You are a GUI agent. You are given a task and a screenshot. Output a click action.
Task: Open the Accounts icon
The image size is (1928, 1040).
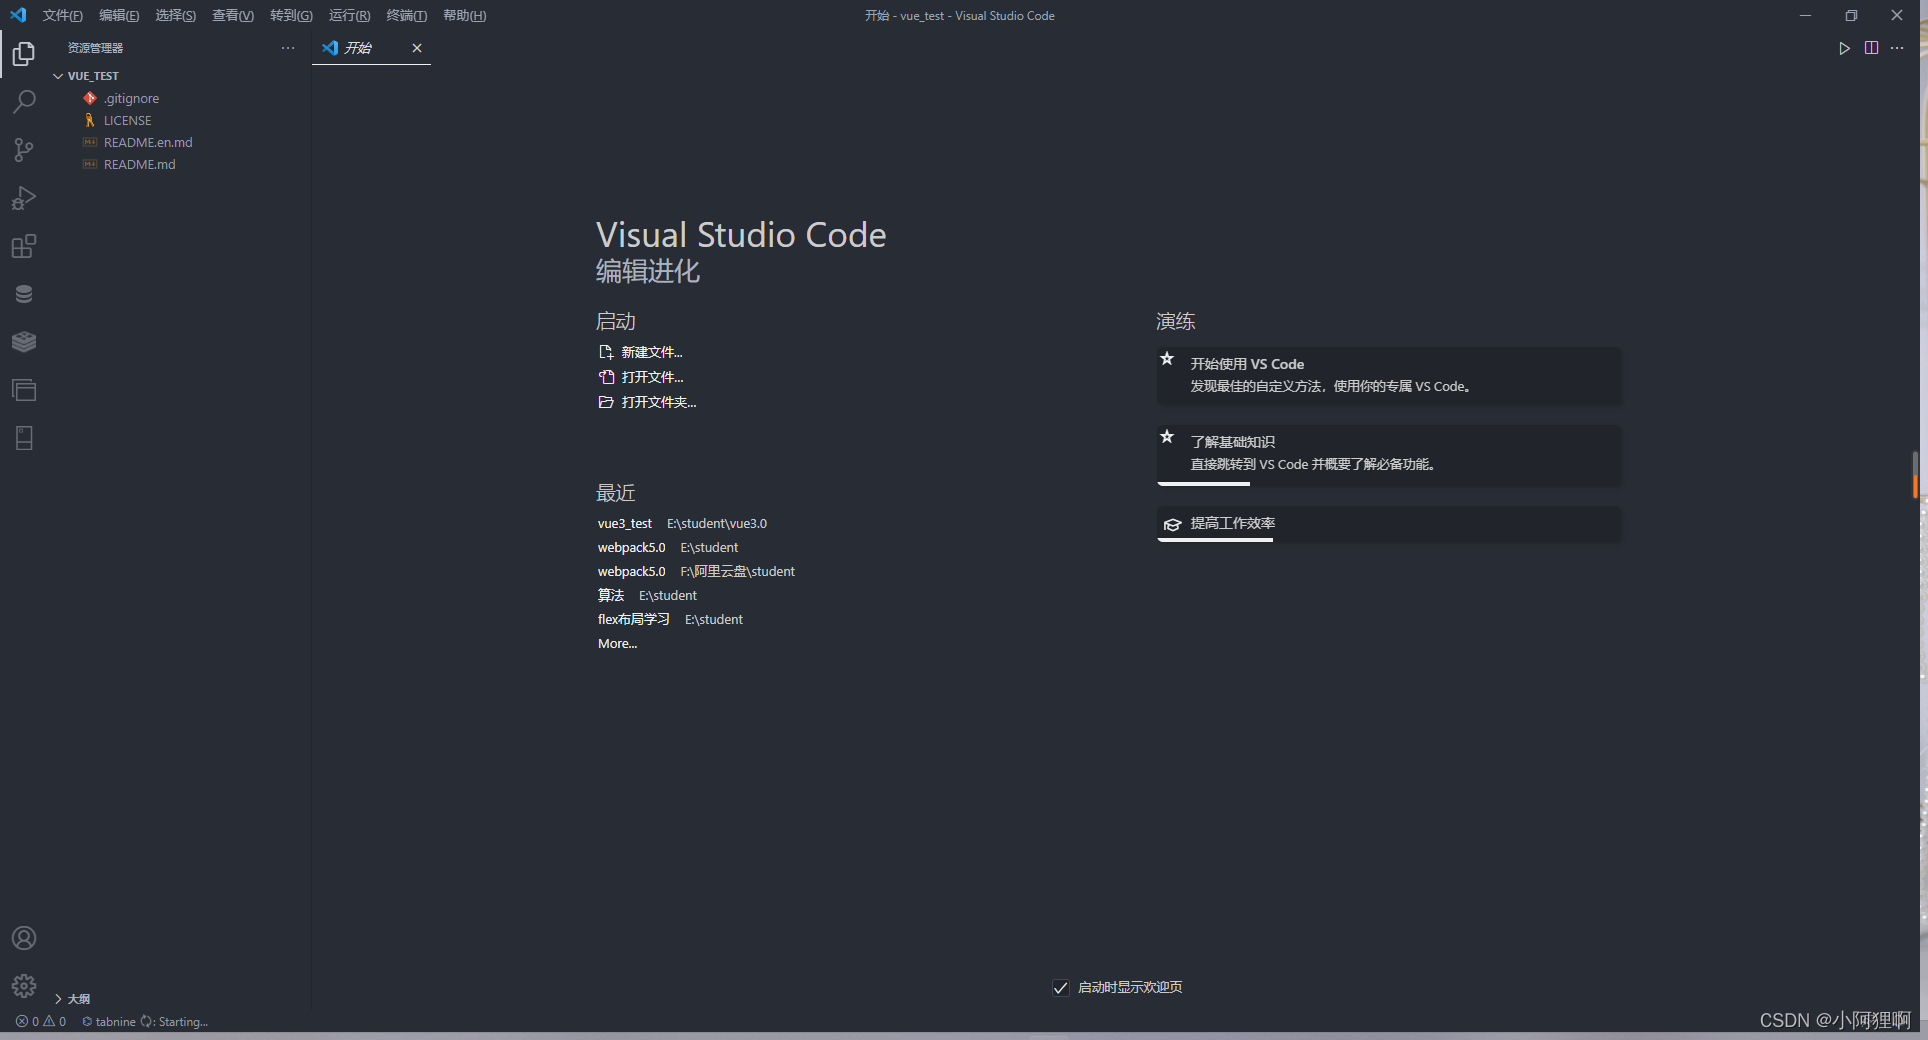[24, 938]
